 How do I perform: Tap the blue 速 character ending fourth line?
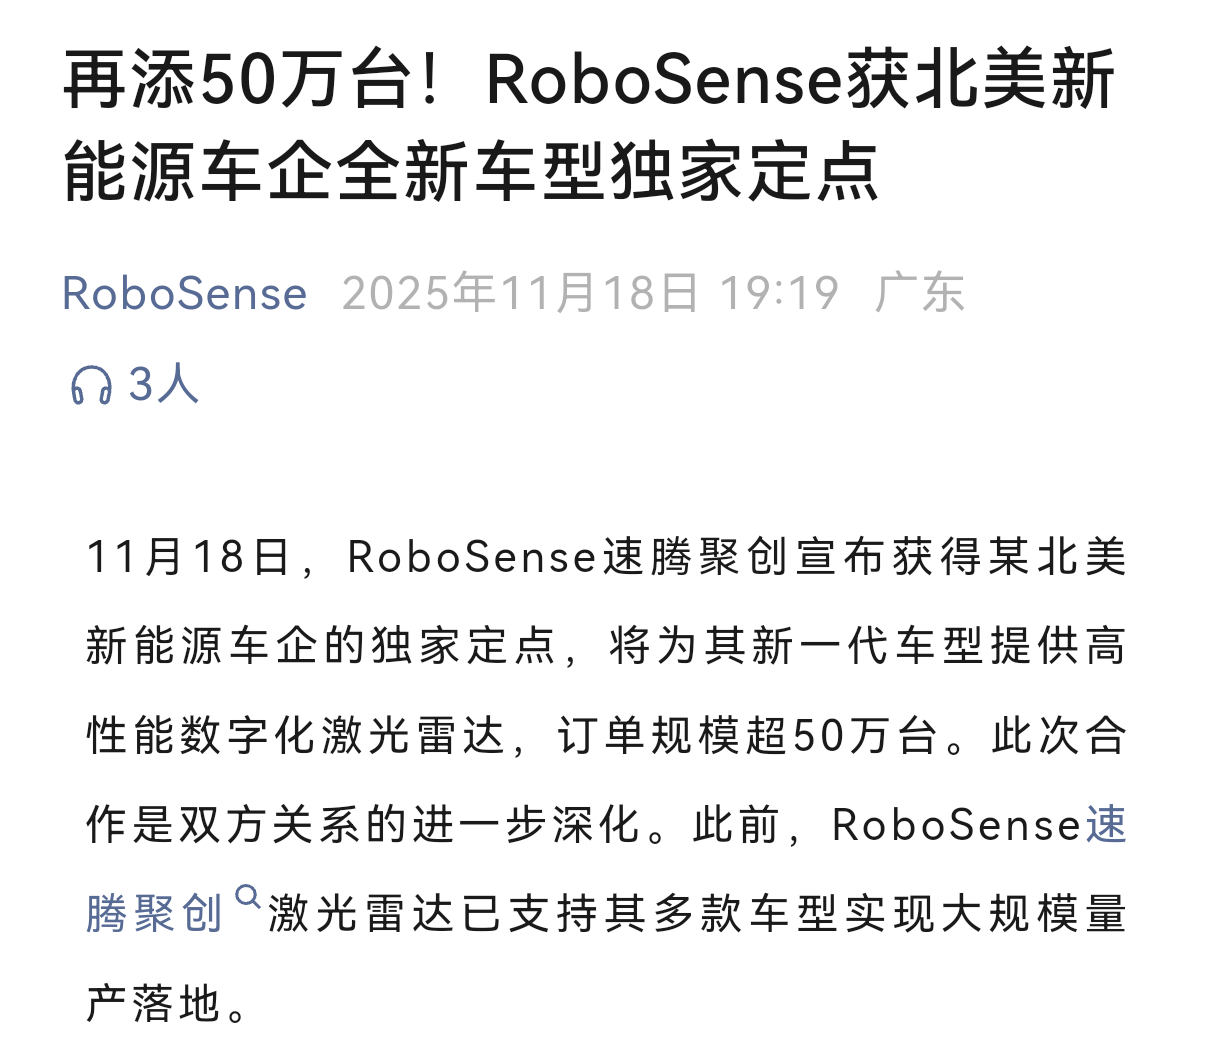pyautogui.click(x=1106, y=826)
